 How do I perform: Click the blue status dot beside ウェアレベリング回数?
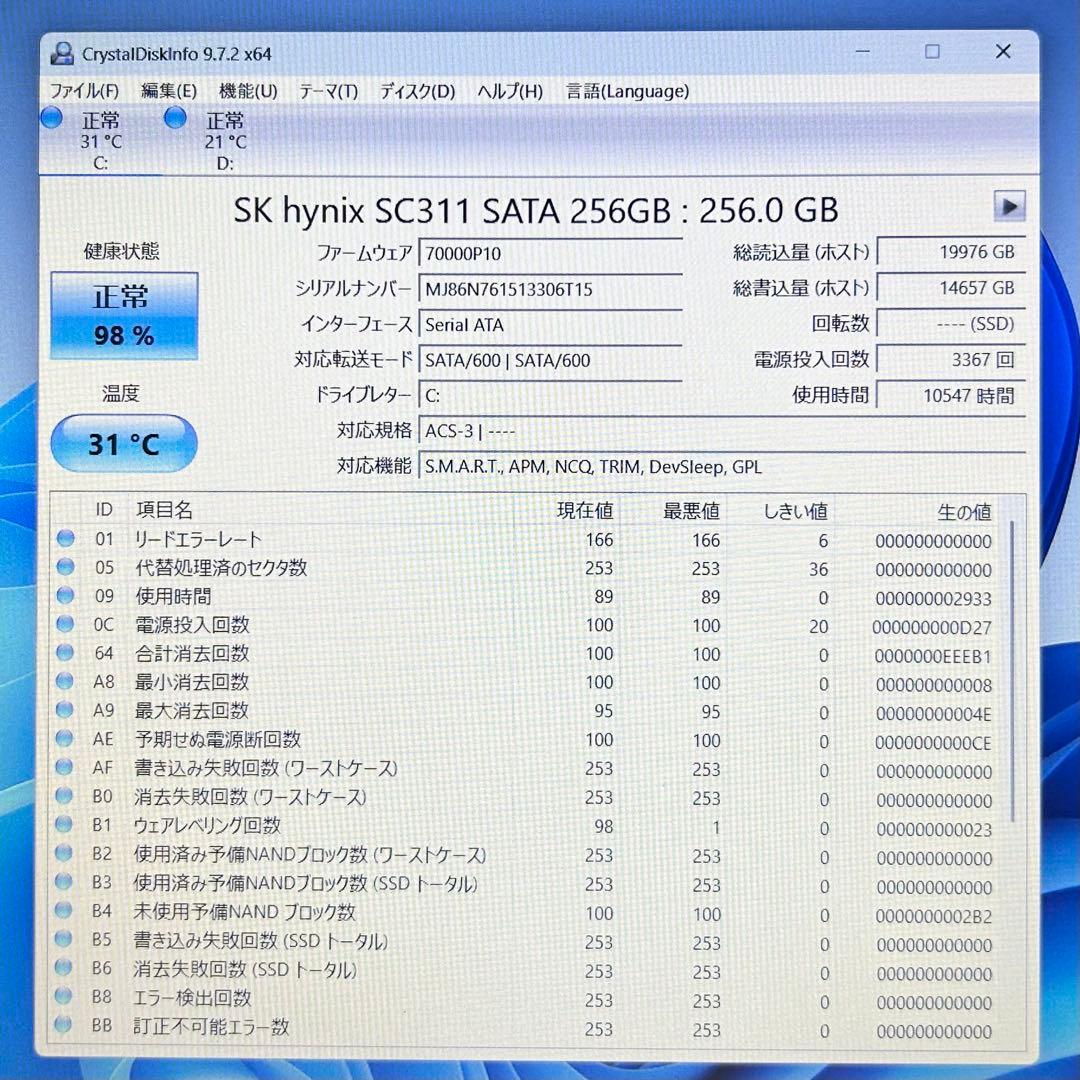[65, 826]
